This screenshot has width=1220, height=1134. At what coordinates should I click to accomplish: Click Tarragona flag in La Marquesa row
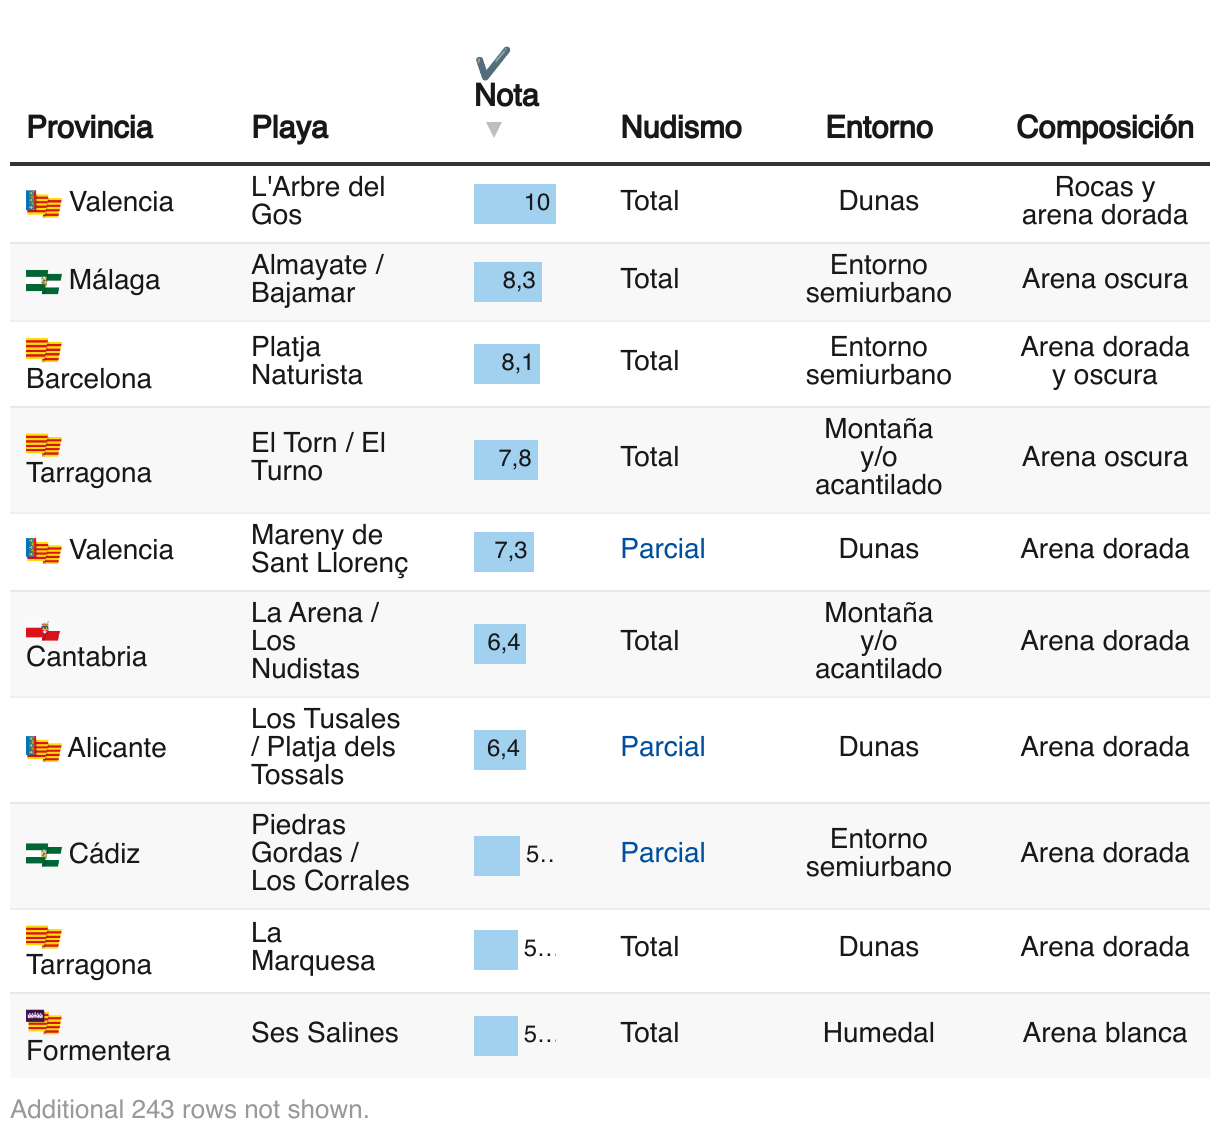point(43,936)
